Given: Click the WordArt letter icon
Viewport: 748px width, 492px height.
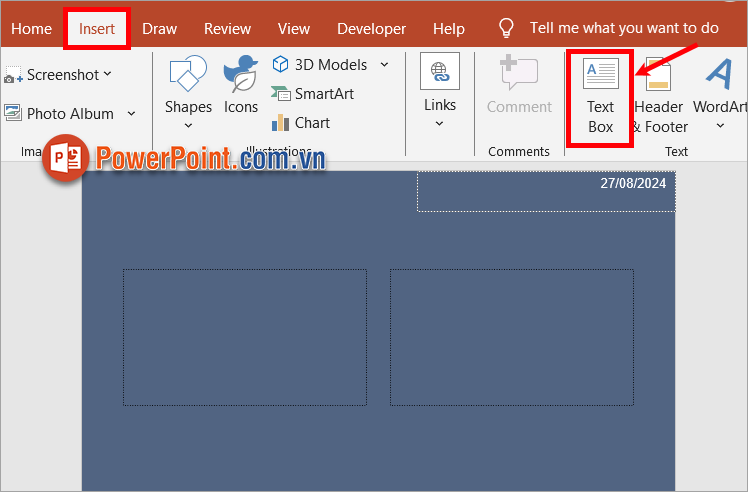Looking at the screenshot, I should [719, 74].
